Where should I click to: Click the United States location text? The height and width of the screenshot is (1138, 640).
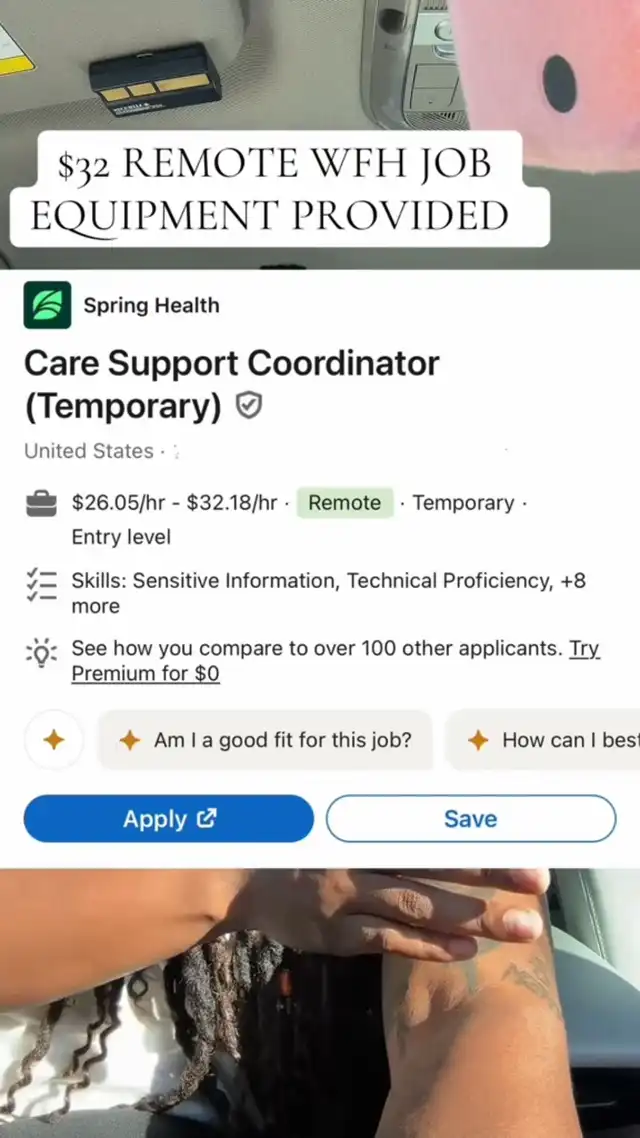point(89,451)
